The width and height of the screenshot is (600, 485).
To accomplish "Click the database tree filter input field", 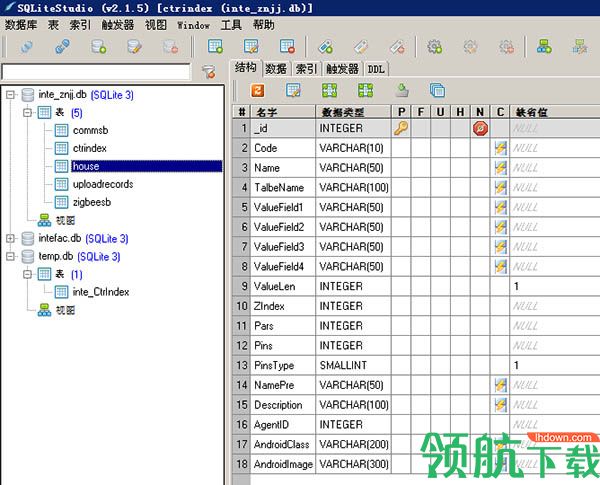I will pos(96,72).
